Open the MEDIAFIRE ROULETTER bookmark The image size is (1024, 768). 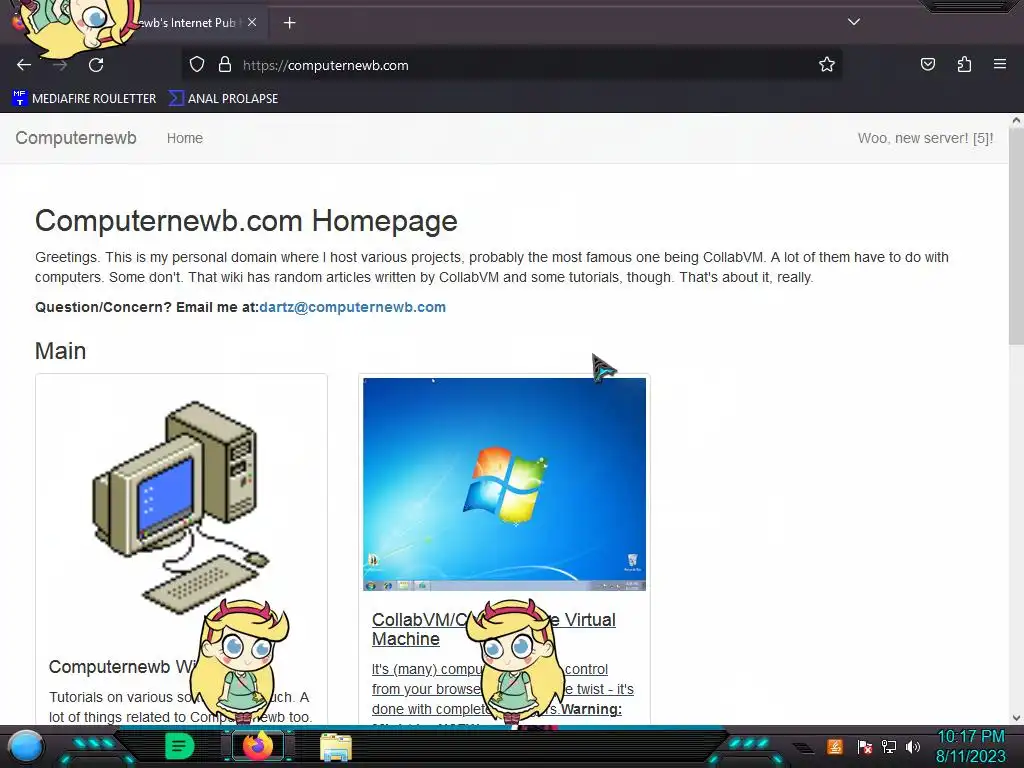(x=84, y=99)
